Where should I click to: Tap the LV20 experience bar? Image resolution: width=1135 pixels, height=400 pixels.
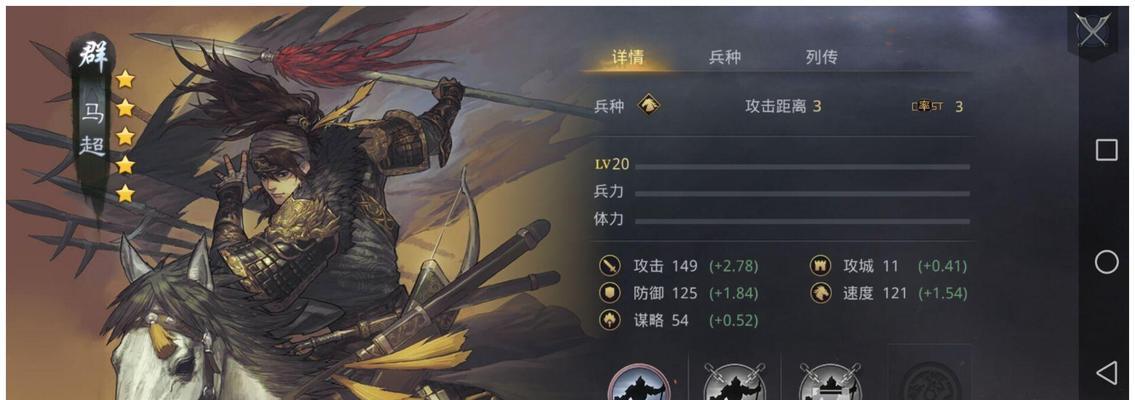pos(802,166)
